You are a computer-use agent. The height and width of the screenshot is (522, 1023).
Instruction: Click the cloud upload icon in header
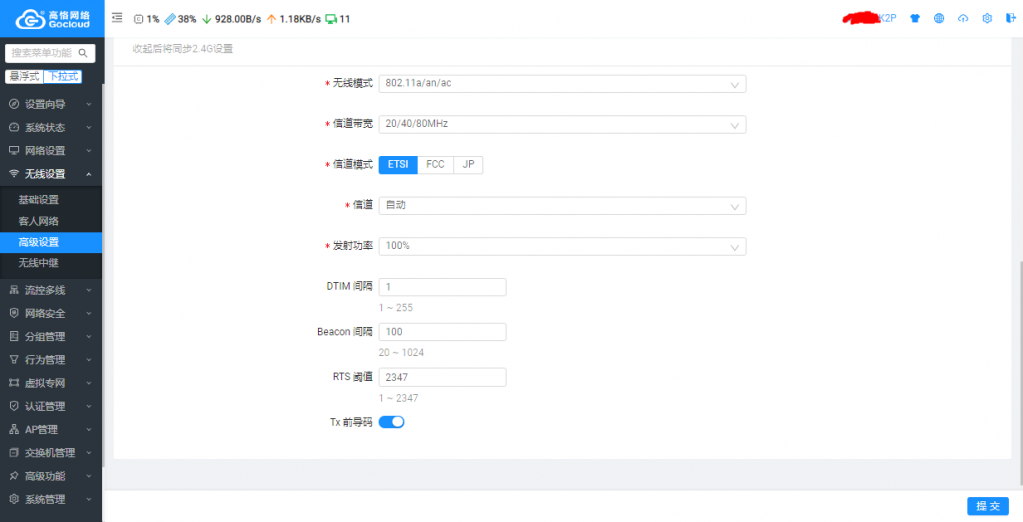click(x=963, y=18)
